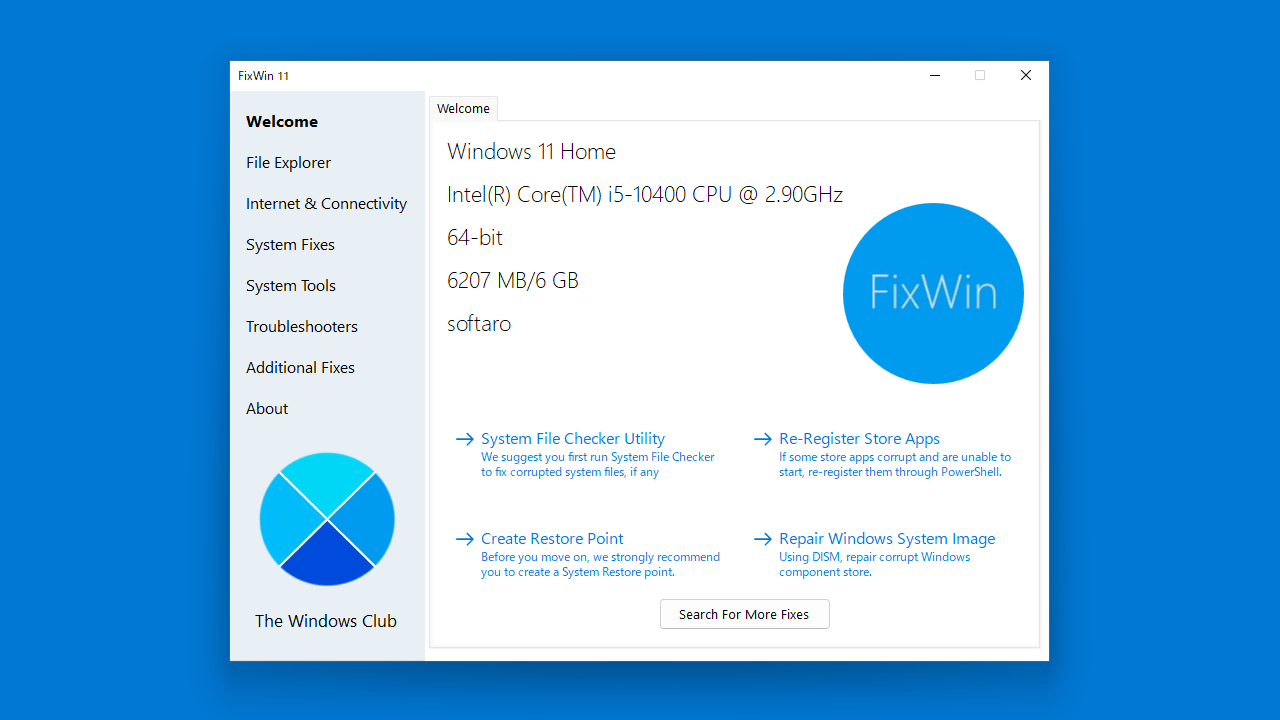Click the System Restore point recommendation text
The width and height of the screenshot is (1280, 720).
600,564
